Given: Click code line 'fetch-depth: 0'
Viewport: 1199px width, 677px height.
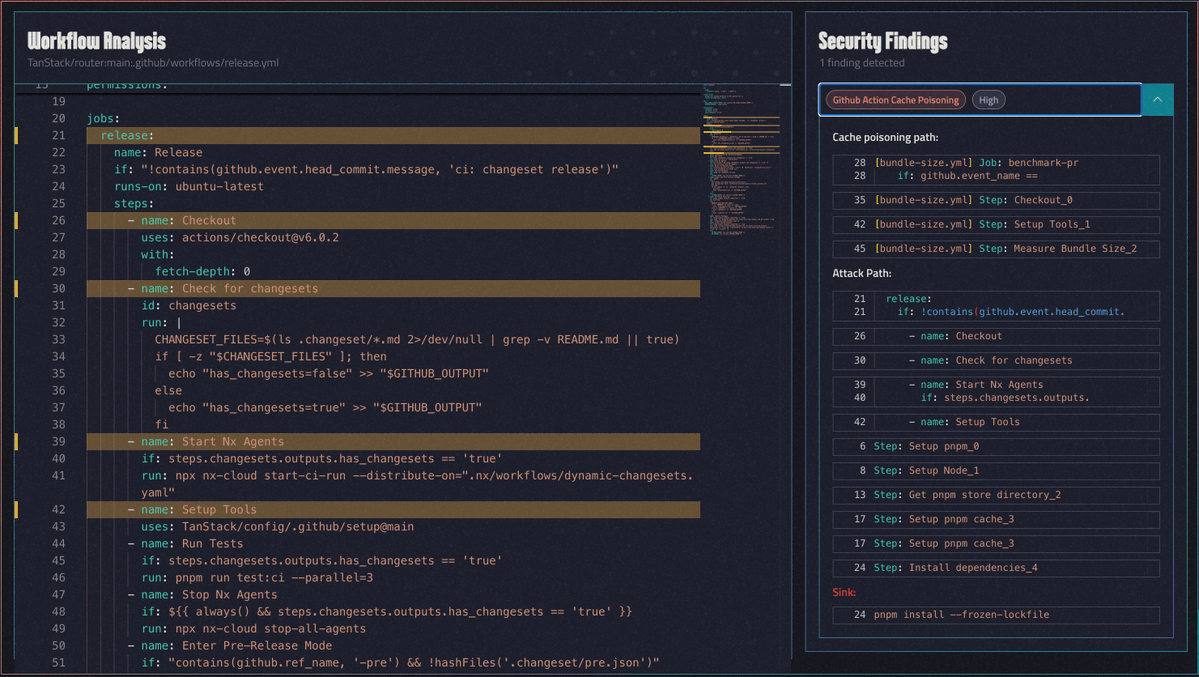Looking at the screenshot, I should [203, 272].
